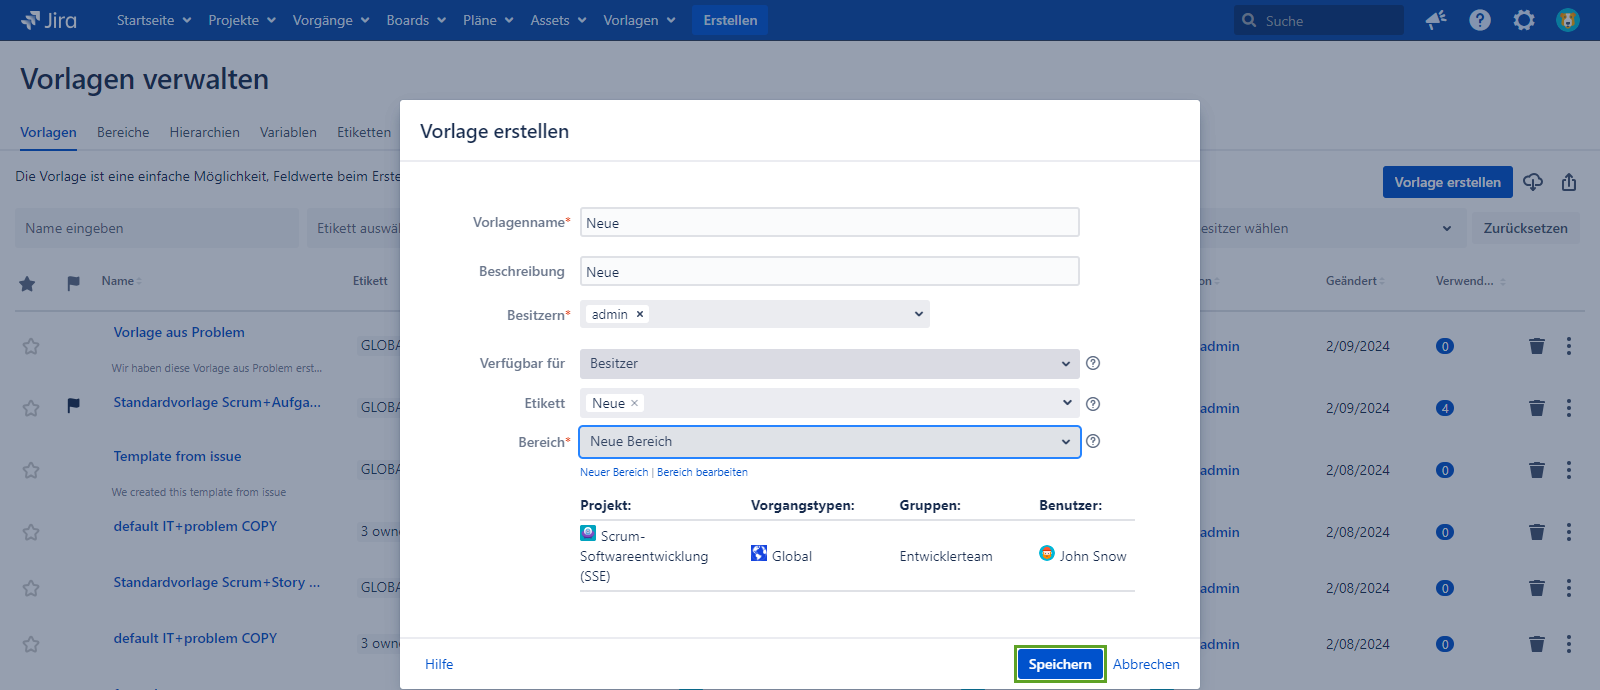Viewport: 1600px width, 690px height.
Task: Delete the Vorlage aus Problem template
Action: coord(1537,346)
